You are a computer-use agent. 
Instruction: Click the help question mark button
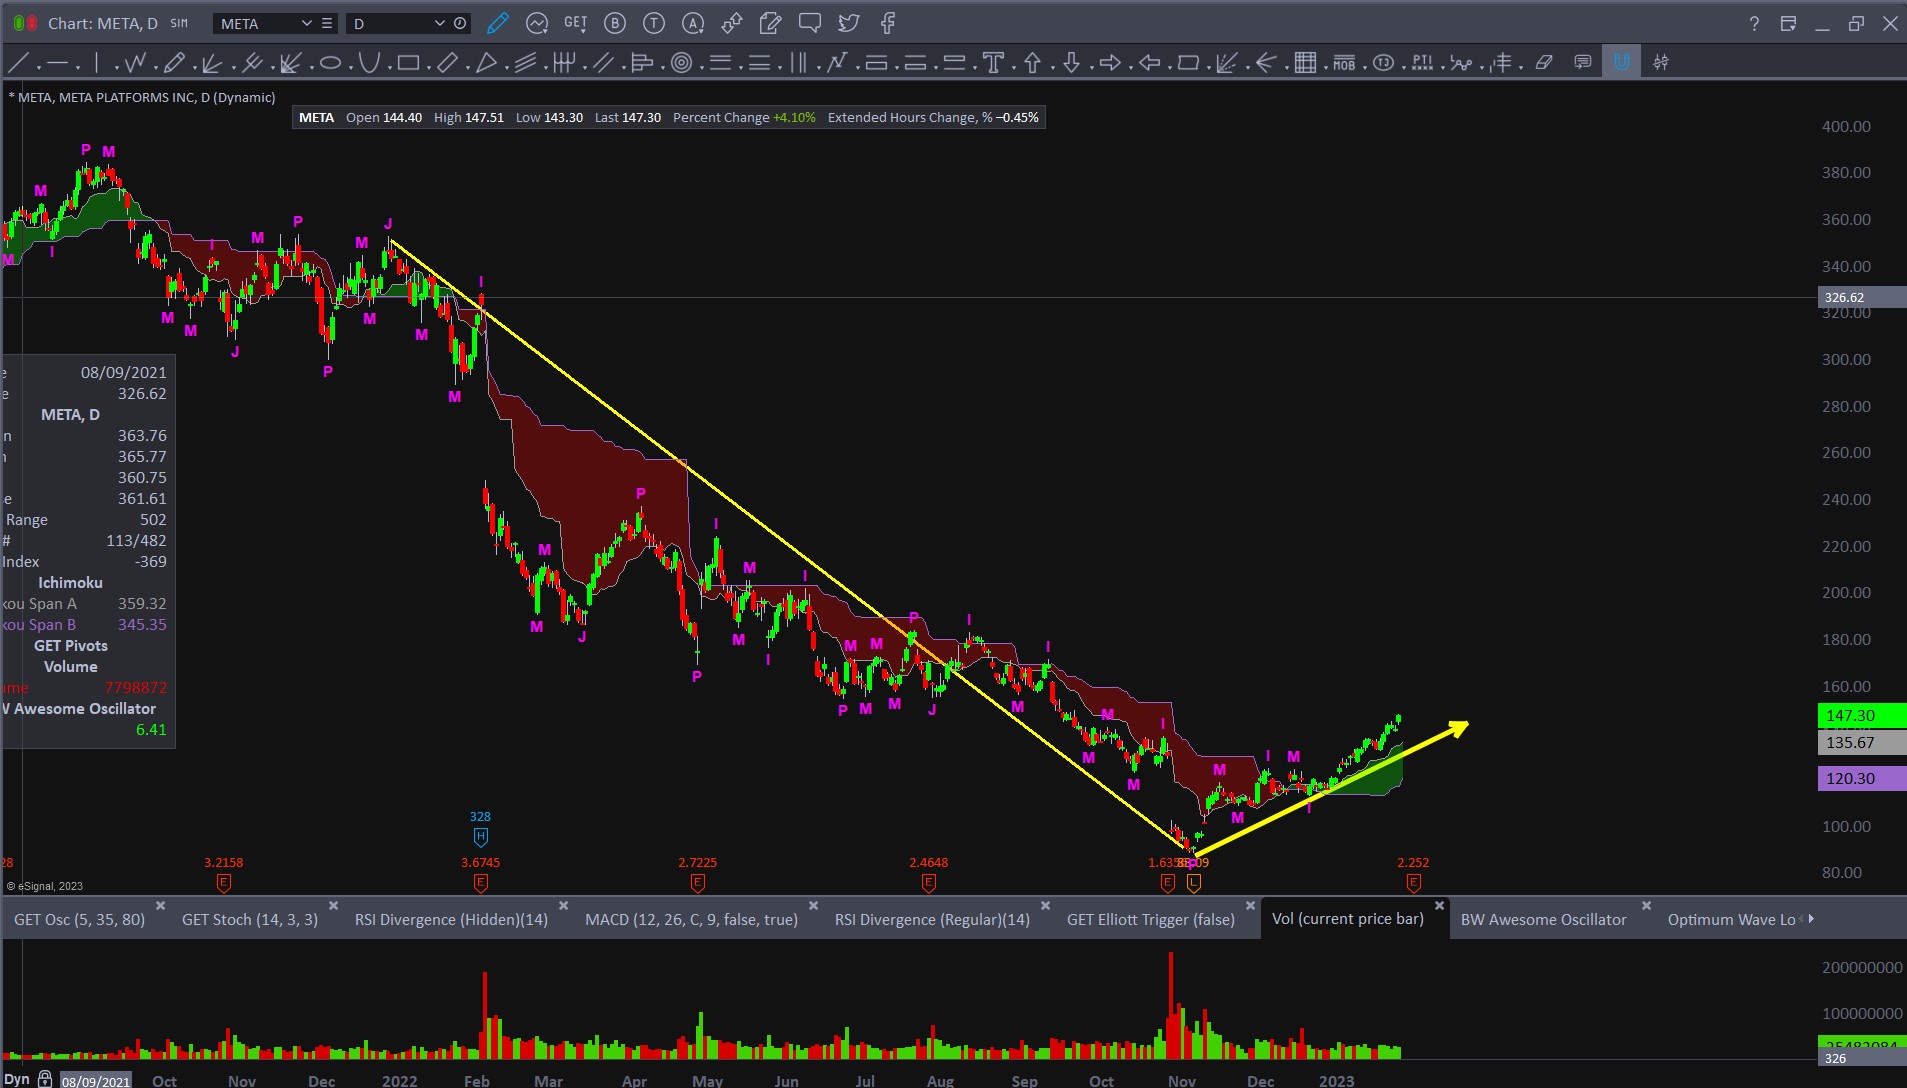point(1754,23)
